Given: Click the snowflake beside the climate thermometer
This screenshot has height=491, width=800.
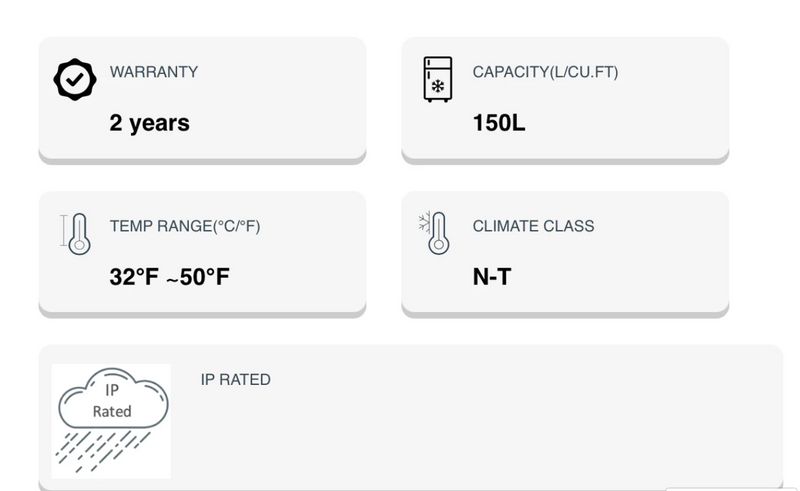Looking at the screenshot, I should pos(424,221).
